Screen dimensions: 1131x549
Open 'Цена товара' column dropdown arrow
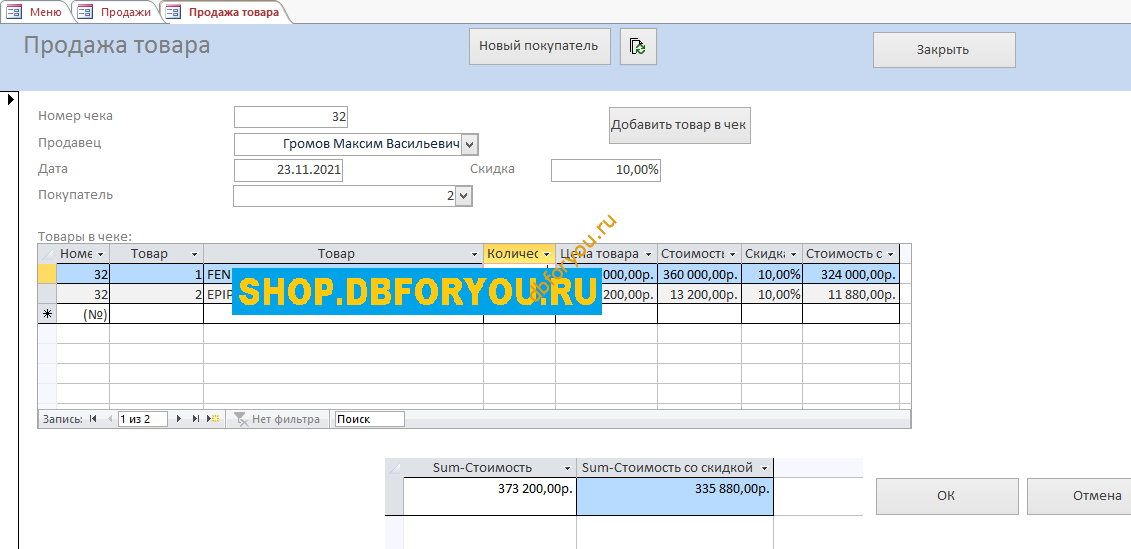coord(648,254)
